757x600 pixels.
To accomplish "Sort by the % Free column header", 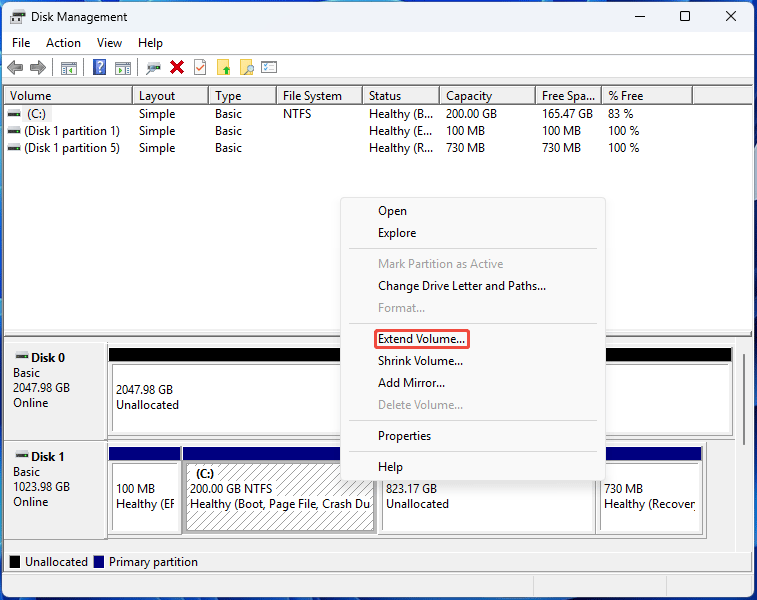I will pos(647,96).
